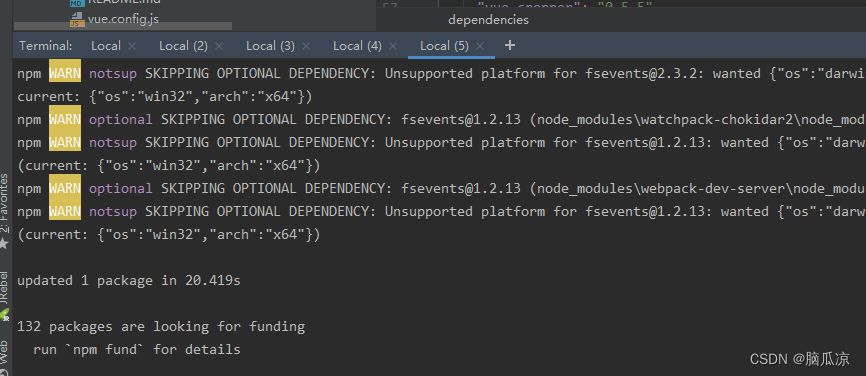Click the vue.config.js JS file icon
The image size is (866, 376).
click(77, 20)
